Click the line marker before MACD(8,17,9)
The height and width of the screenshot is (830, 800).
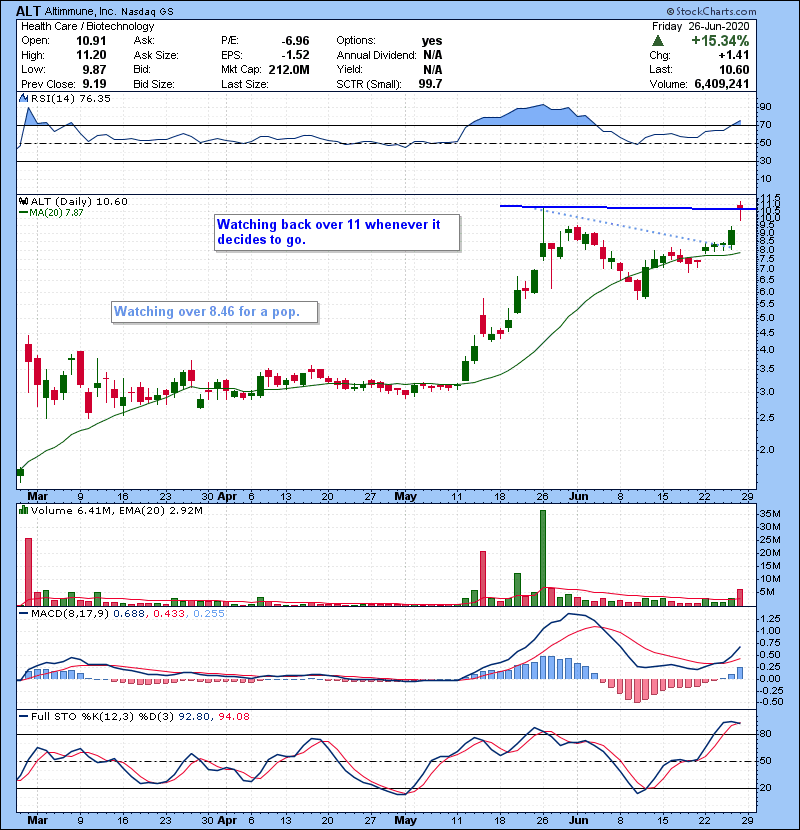(x=24, y=613)
